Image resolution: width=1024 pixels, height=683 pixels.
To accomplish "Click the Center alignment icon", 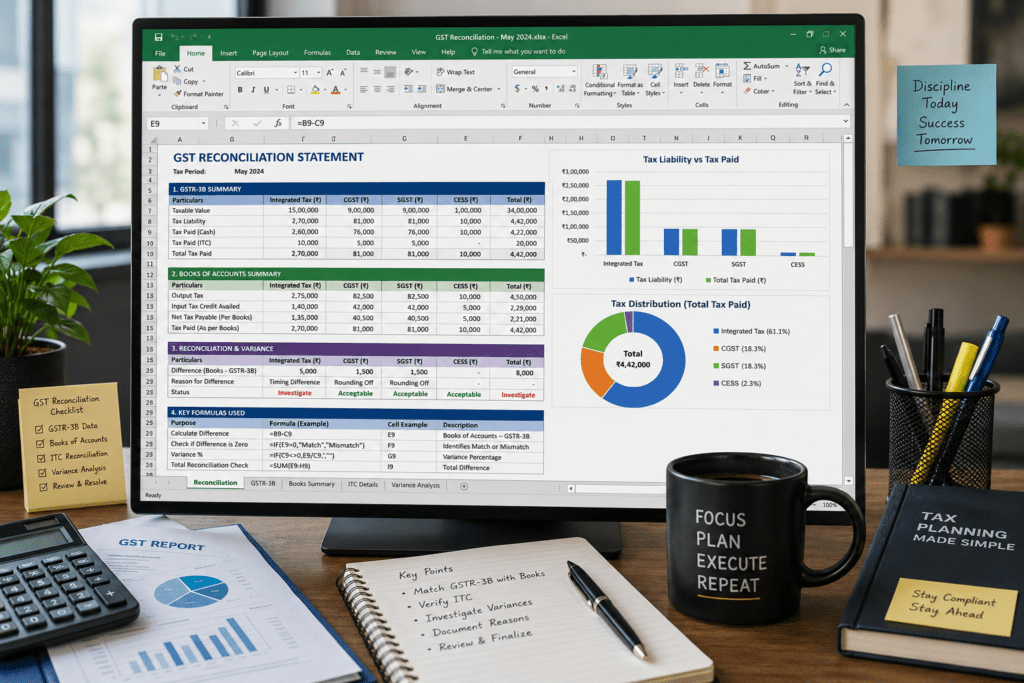I will tap(377, 89).
